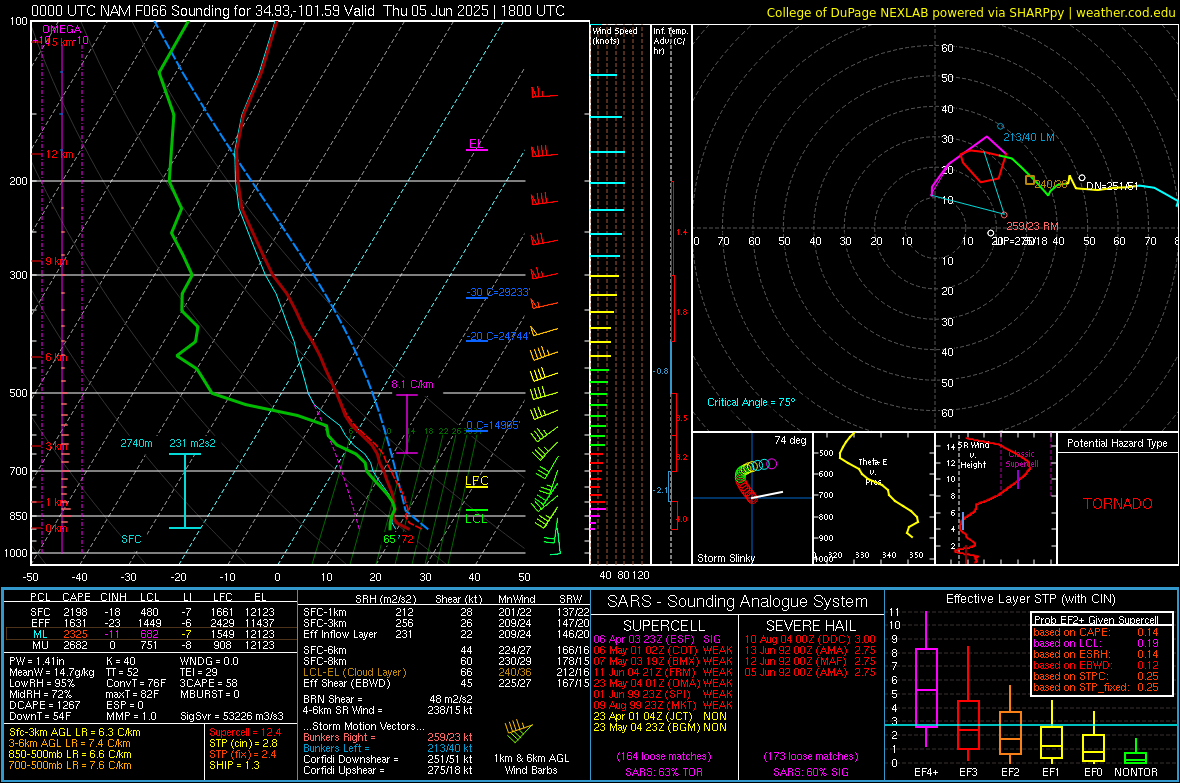
Task: Click the yellow LFC label
Action: [x=476, y=481]
